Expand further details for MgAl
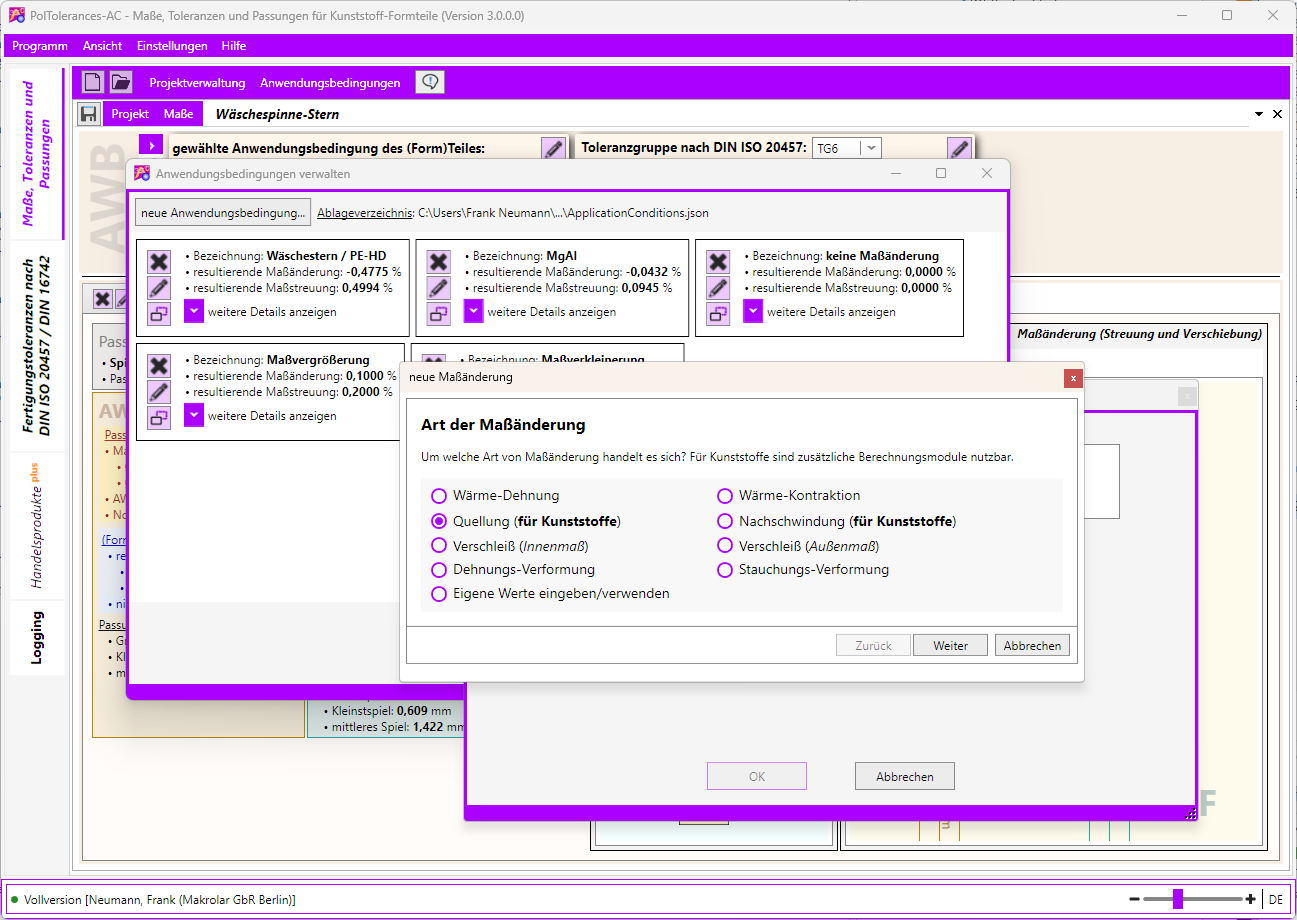Image resolution: width=1297 pixels, height=920 pixels. (474, 311)
